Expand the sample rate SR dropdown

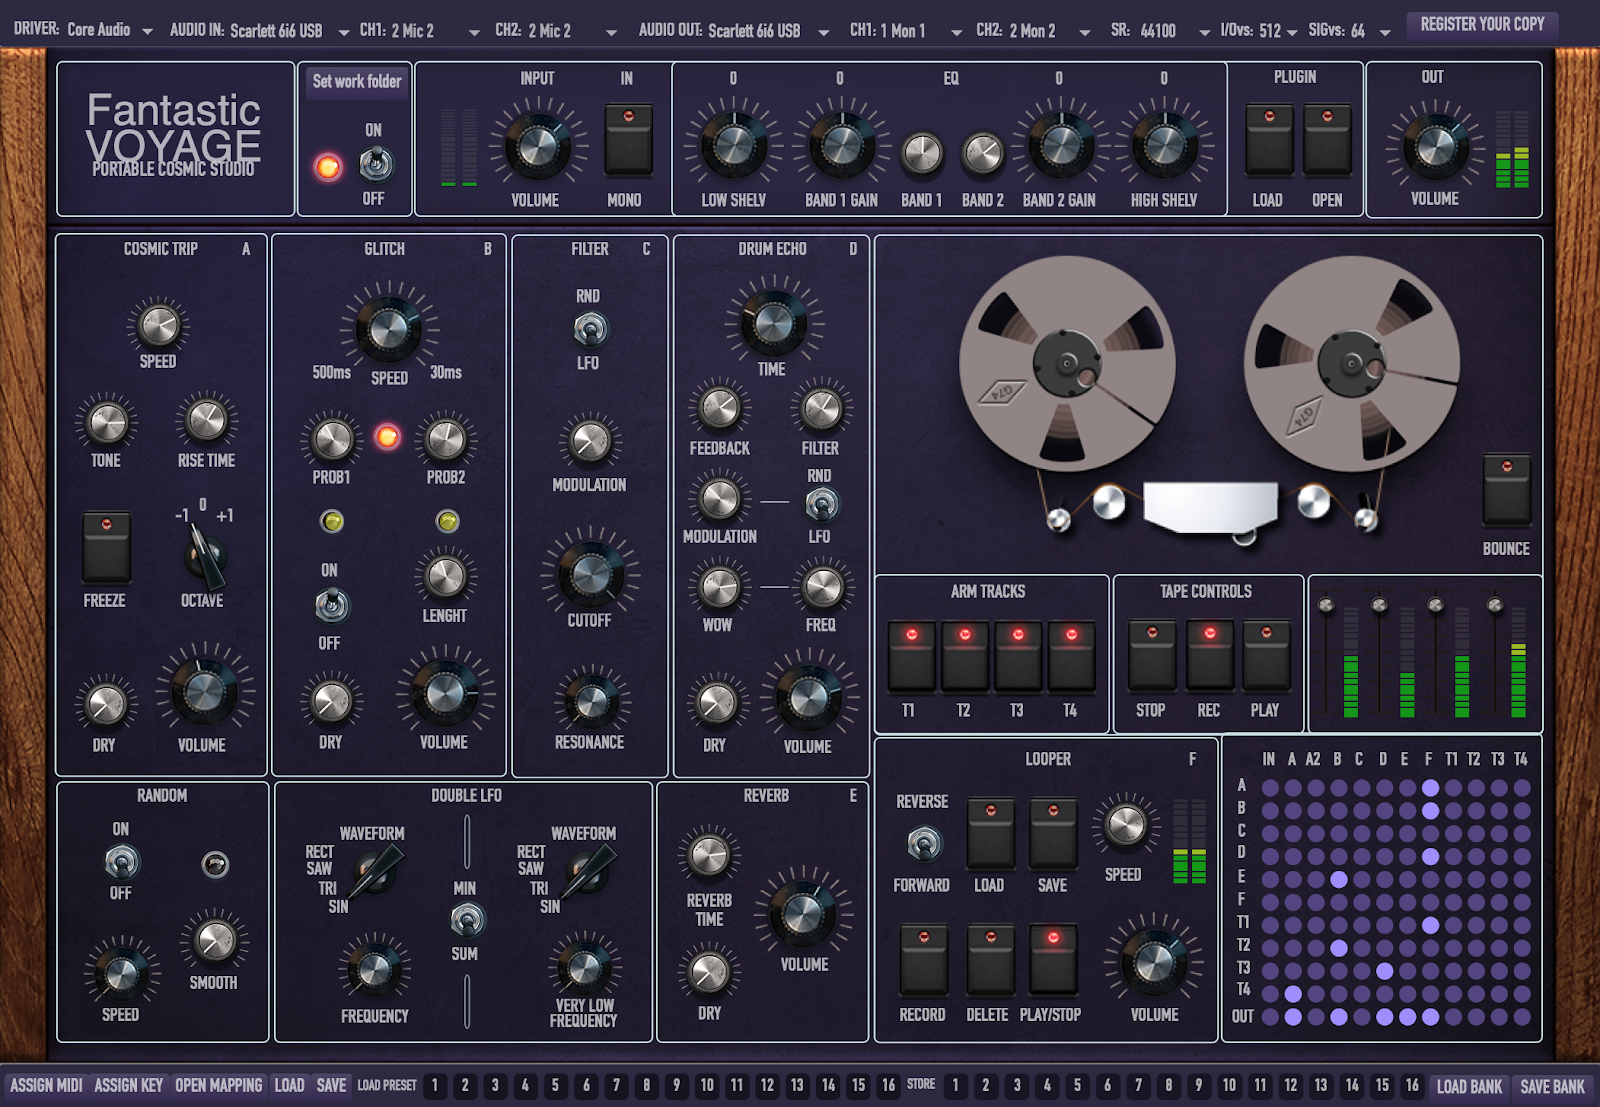(1160, 31)
